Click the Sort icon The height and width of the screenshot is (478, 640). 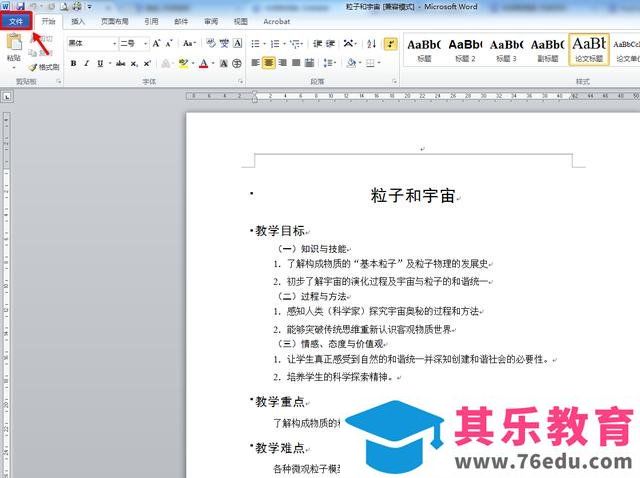[x=371, y=43]
